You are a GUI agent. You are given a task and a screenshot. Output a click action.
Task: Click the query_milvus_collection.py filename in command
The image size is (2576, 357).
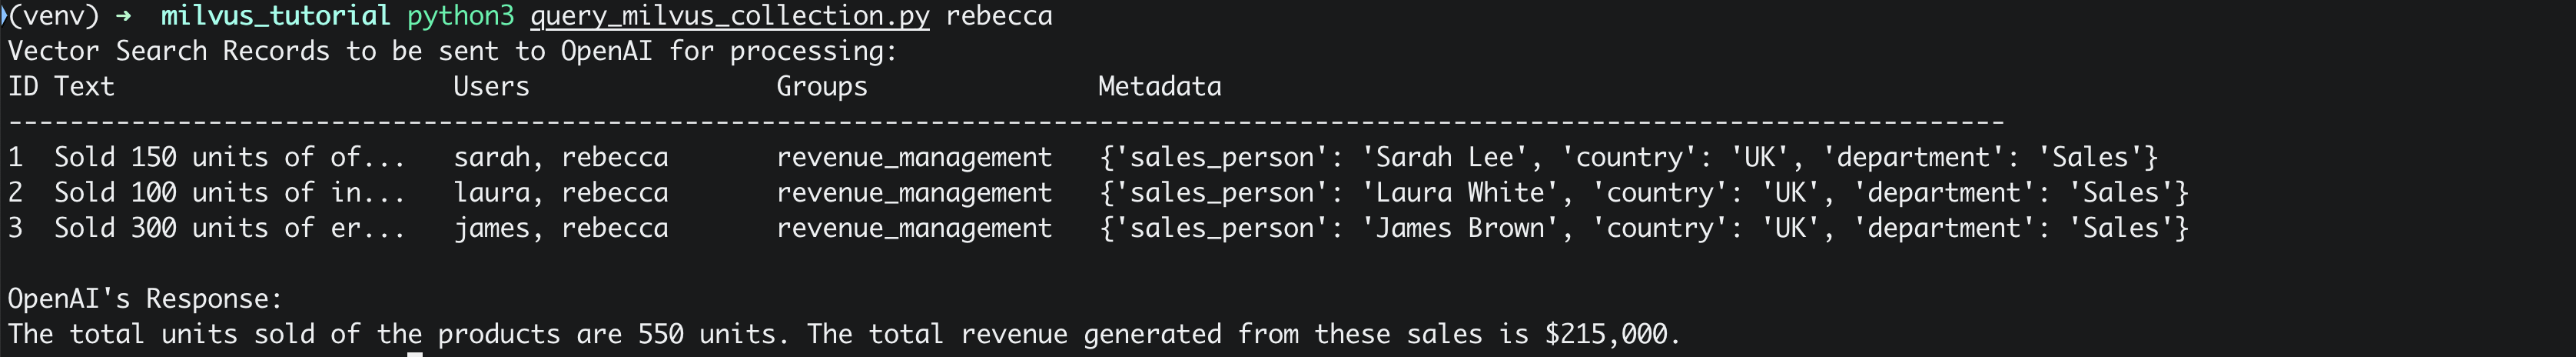click(x=729, y=17)
